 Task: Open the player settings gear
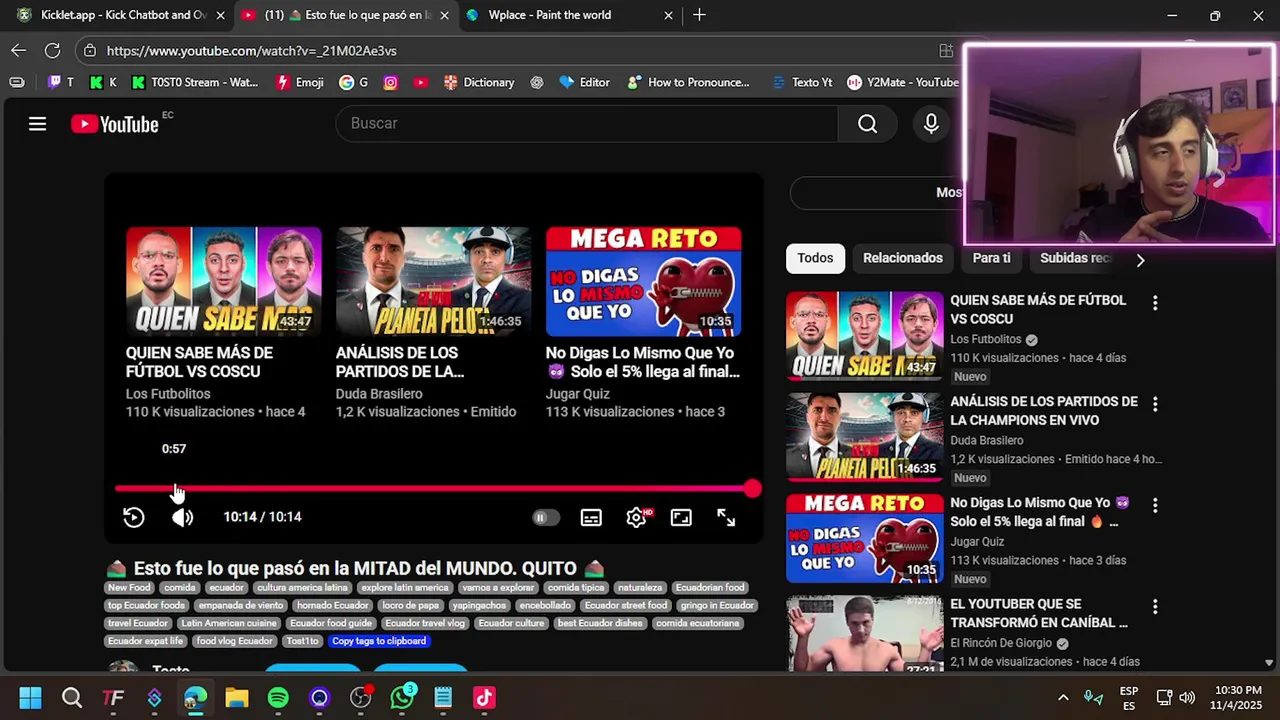point(637,517)
